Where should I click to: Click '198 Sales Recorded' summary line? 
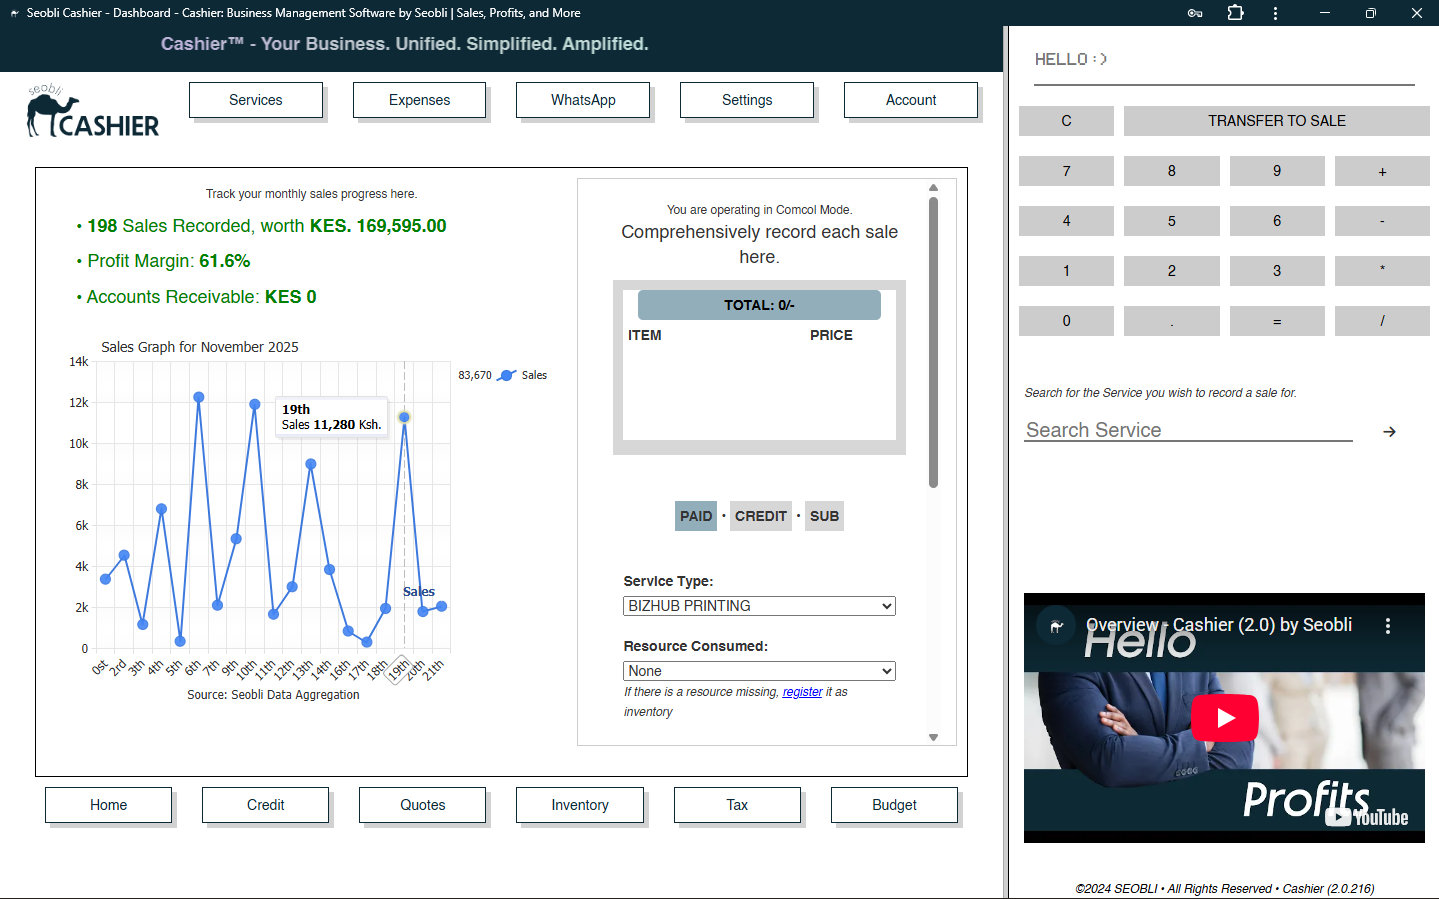tap(262, 226)
